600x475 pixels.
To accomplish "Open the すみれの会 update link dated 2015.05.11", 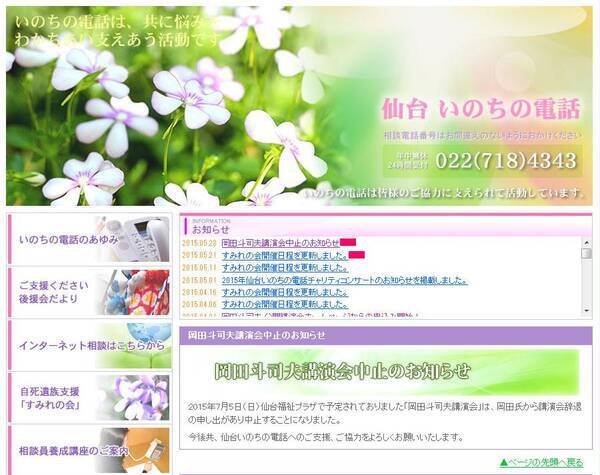I will click(285, 267).
